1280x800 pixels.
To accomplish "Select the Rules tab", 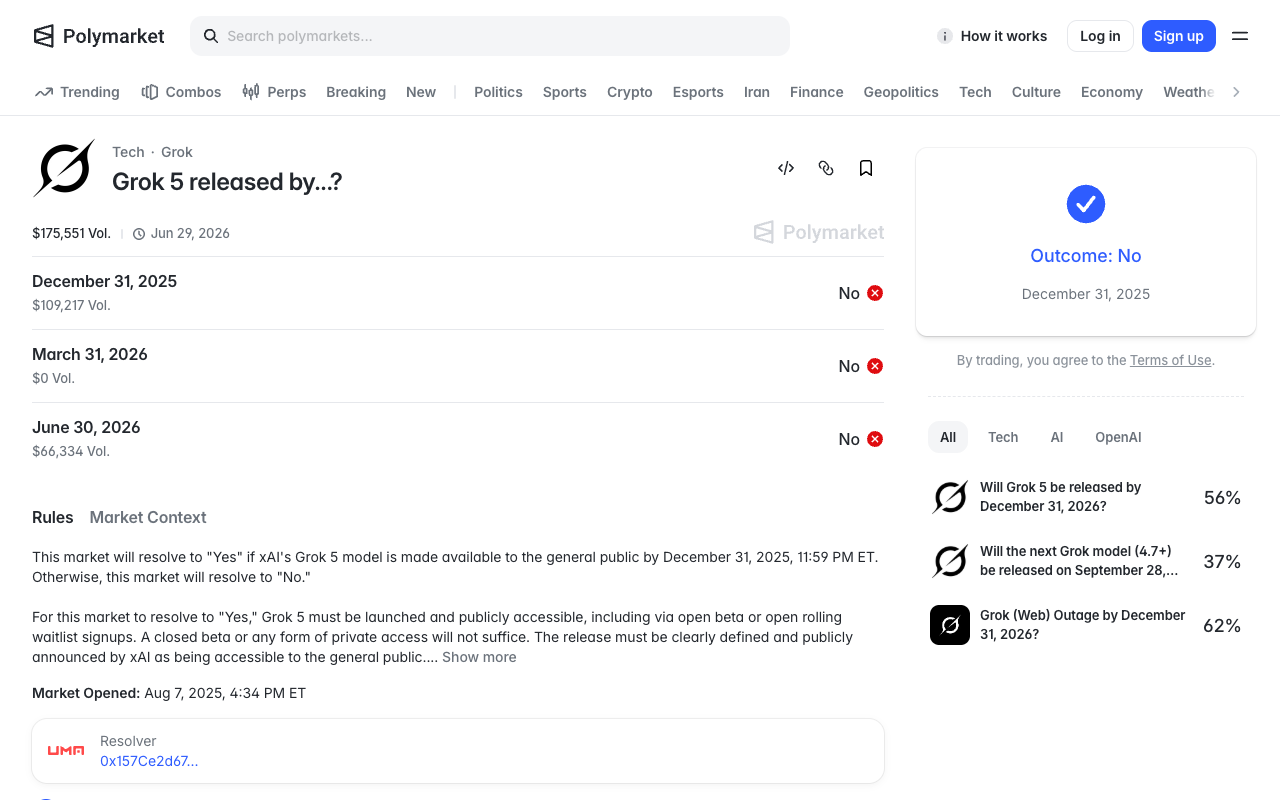I will click(x=53, y=517).
